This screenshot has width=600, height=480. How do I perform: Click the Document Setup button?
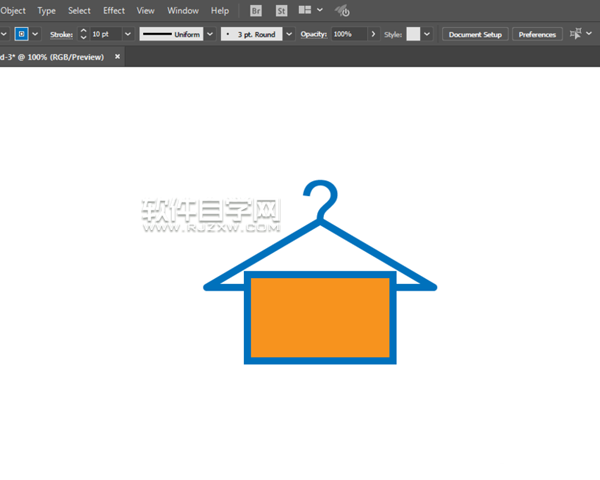pyautogui.click(x=475, y=34)
